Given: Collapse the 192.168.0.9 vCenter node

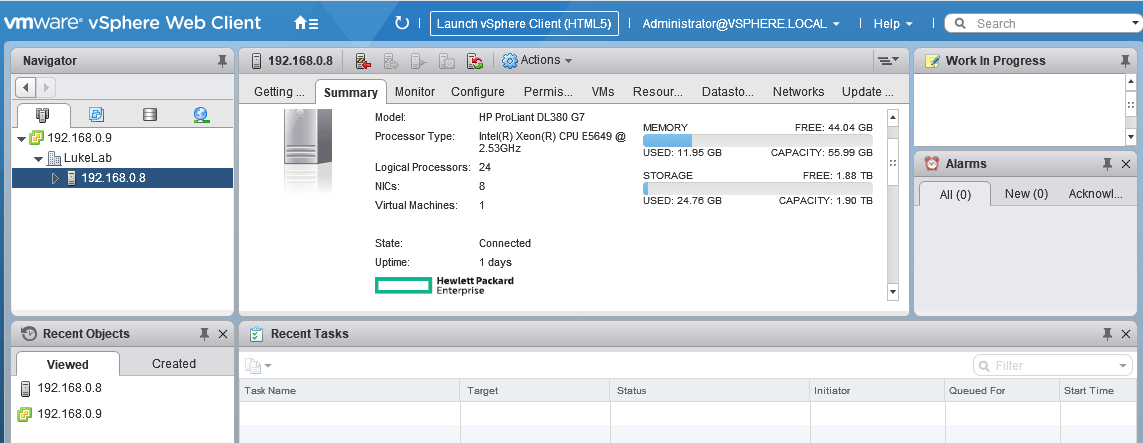Looking at the screenshot, I should point(21,138).
